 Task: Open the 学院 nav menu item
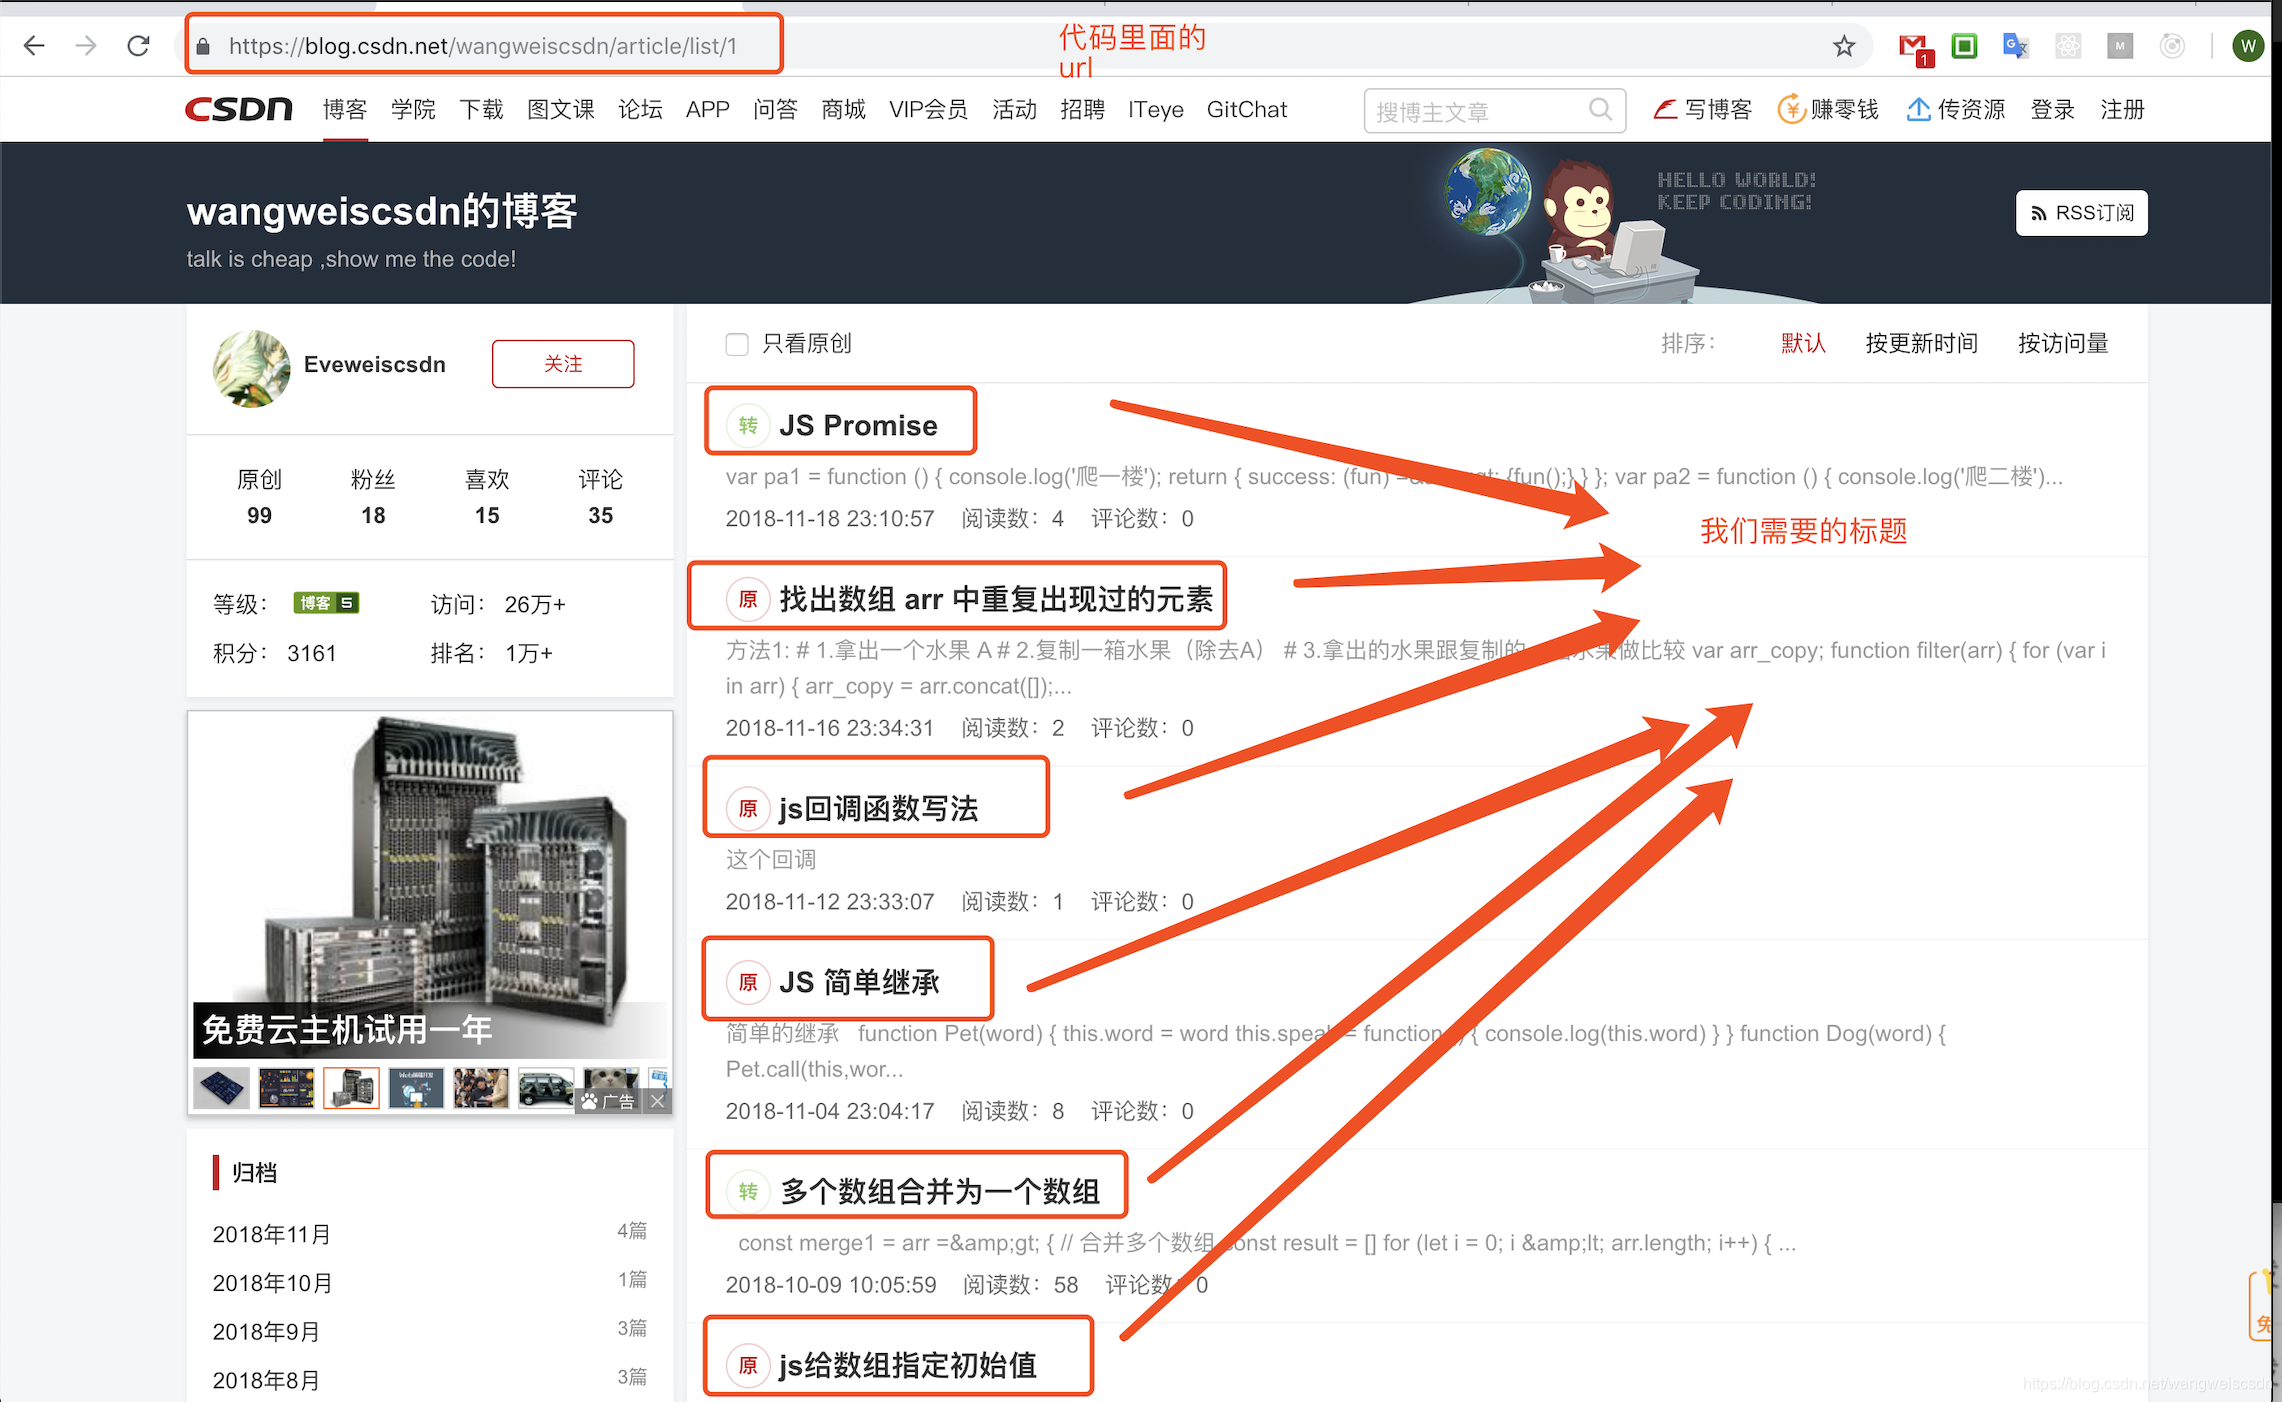tap(413, 109)
